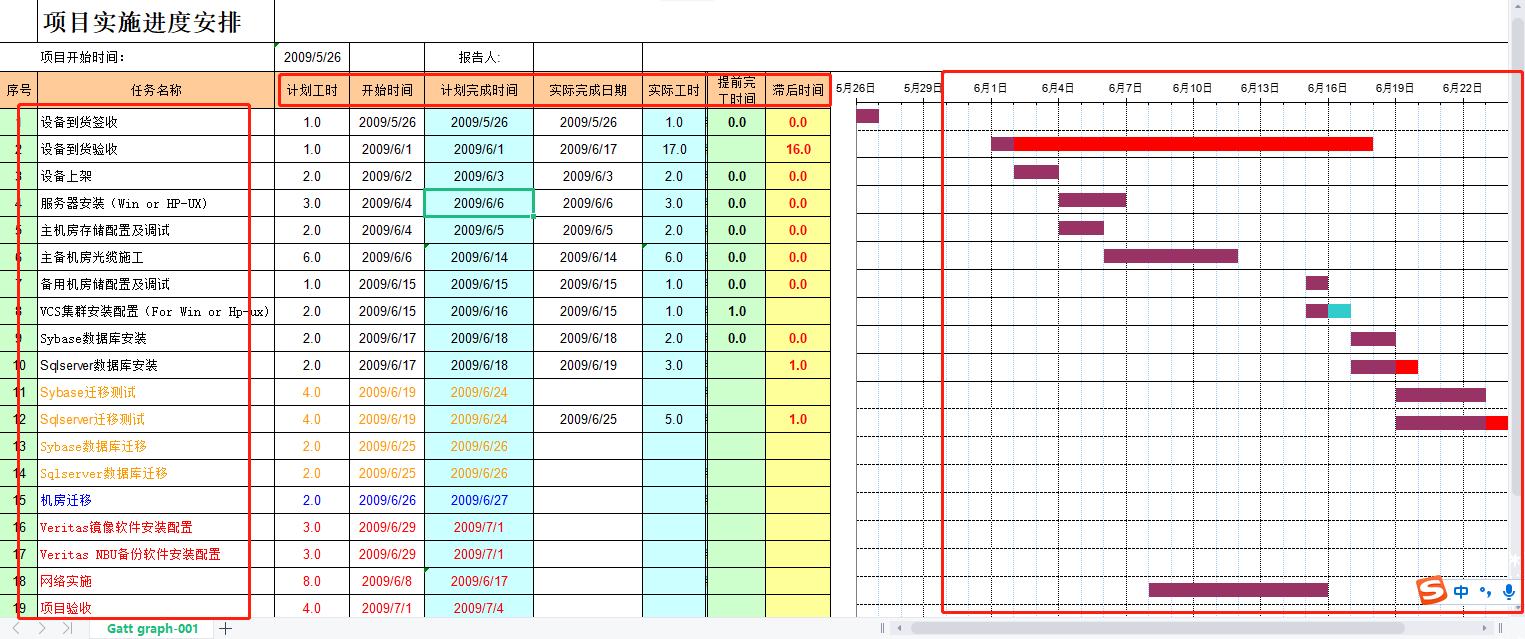Select the 序号 column header
Screen dimensions: 1525x639
click(x=19, y=90)
